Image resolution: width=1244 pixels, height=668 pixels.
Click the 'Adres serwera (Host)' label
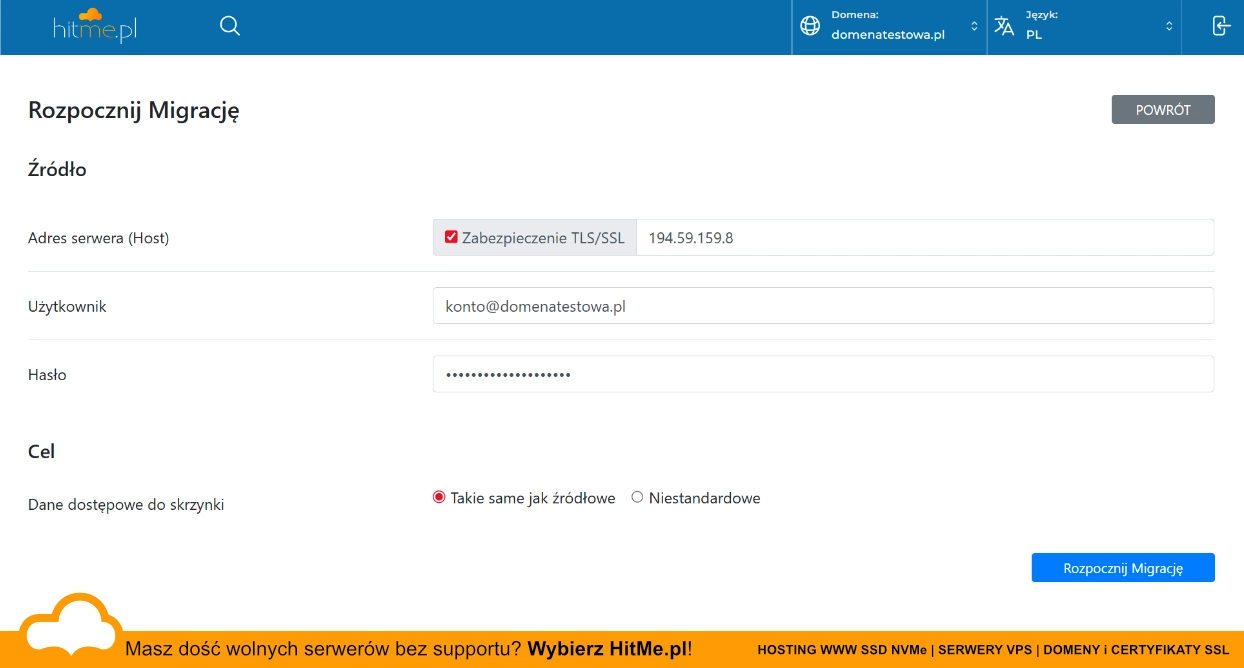coord(98,238)
